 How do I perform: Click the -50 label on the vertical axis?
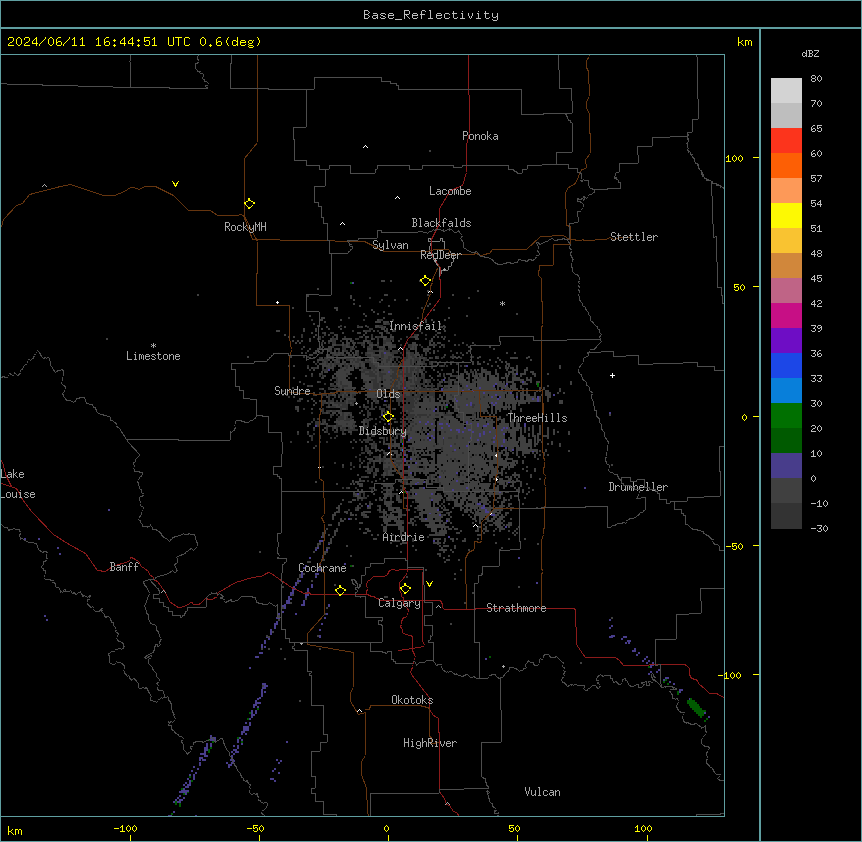tap(734, 546)
